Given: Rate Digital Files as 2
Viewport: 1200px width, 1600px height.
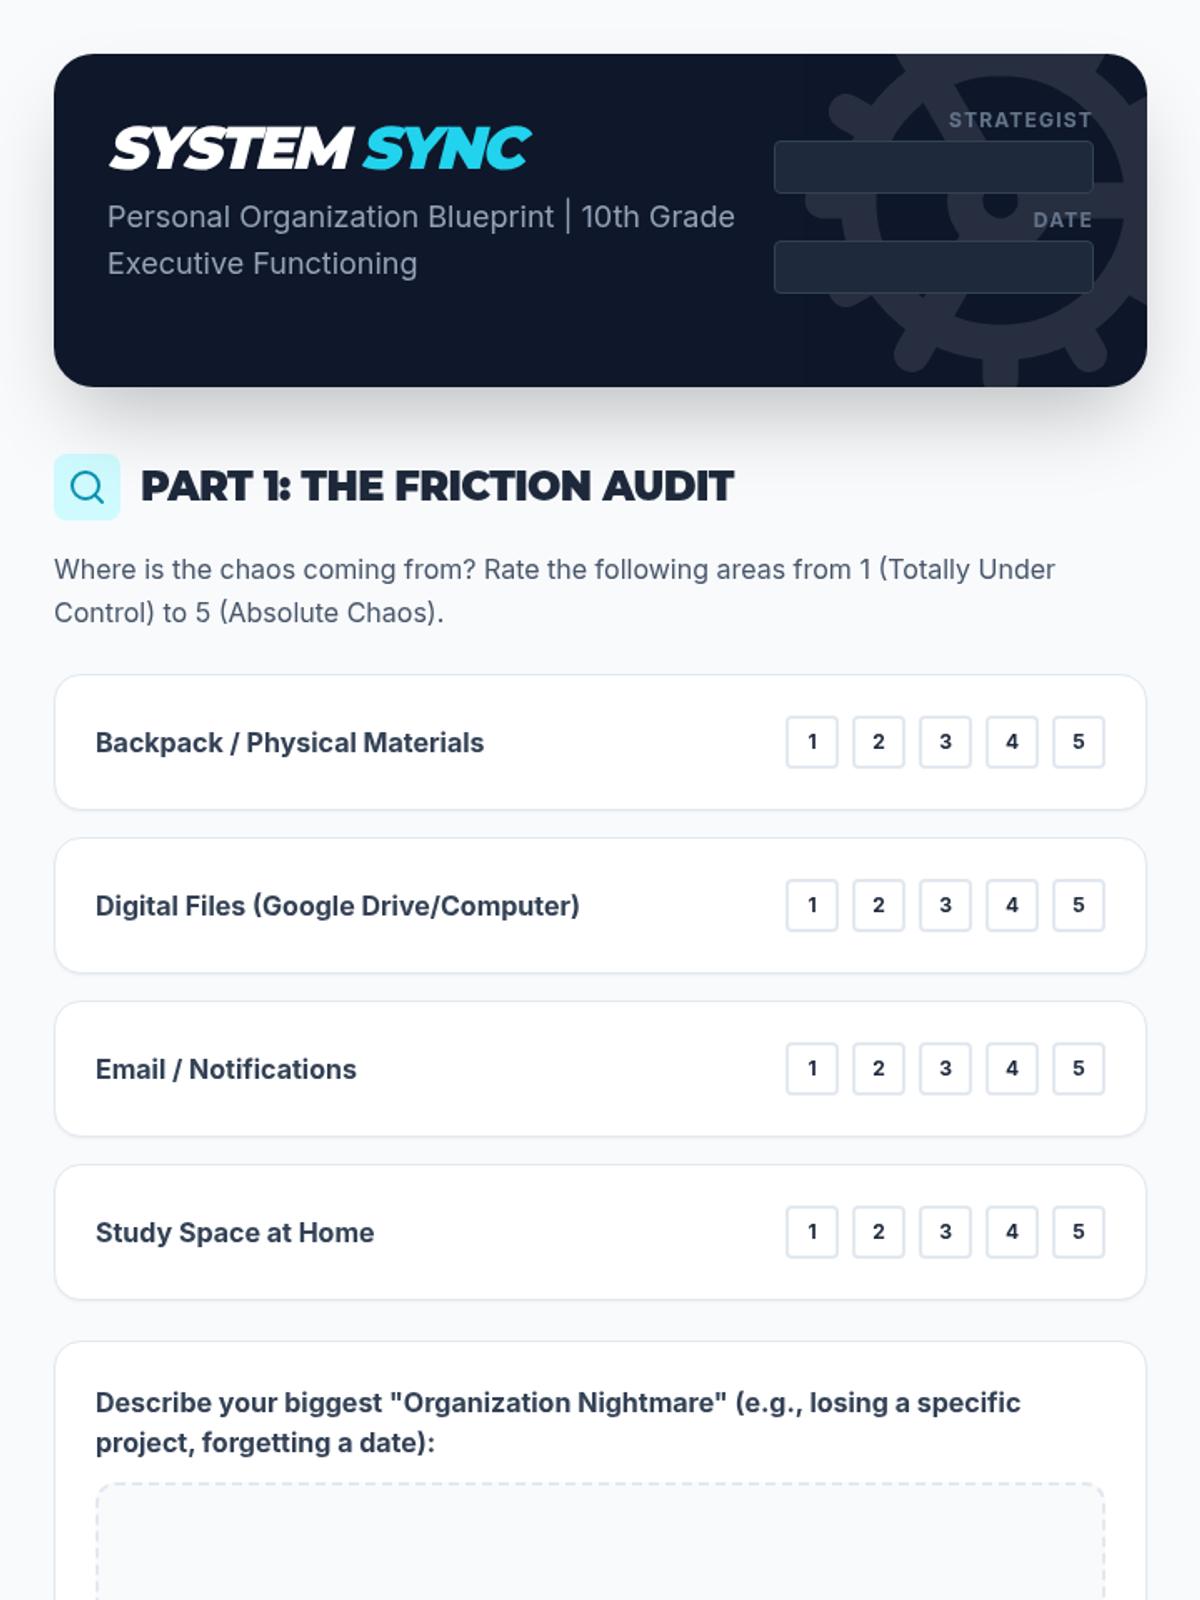Looking at the screenshot, I should pyautogui.click(x=878, y=905).
